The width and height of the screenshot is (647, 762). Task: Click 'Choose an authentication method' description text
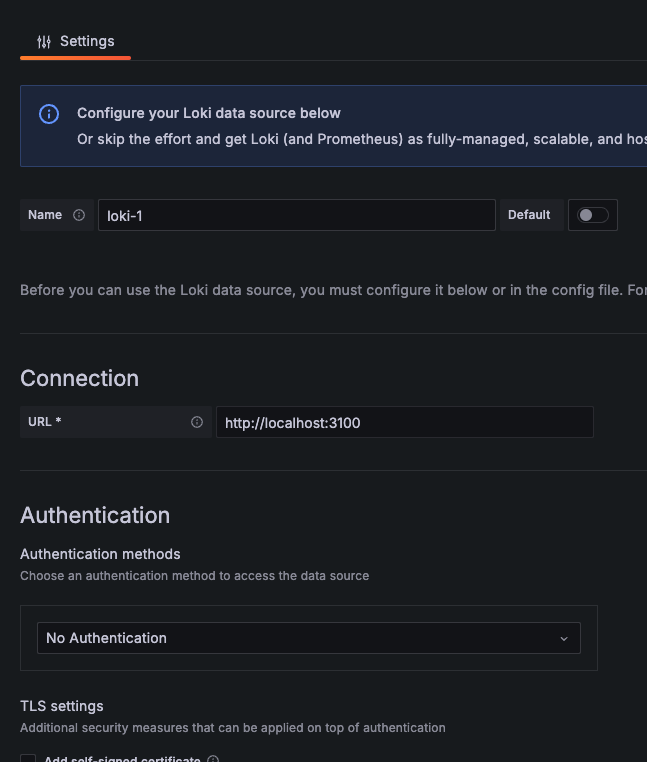pos(194,576)
